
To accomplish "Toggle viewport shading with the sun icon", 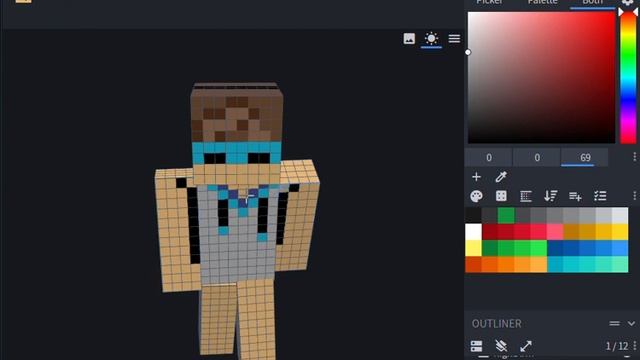I will [x=431, y=39].
